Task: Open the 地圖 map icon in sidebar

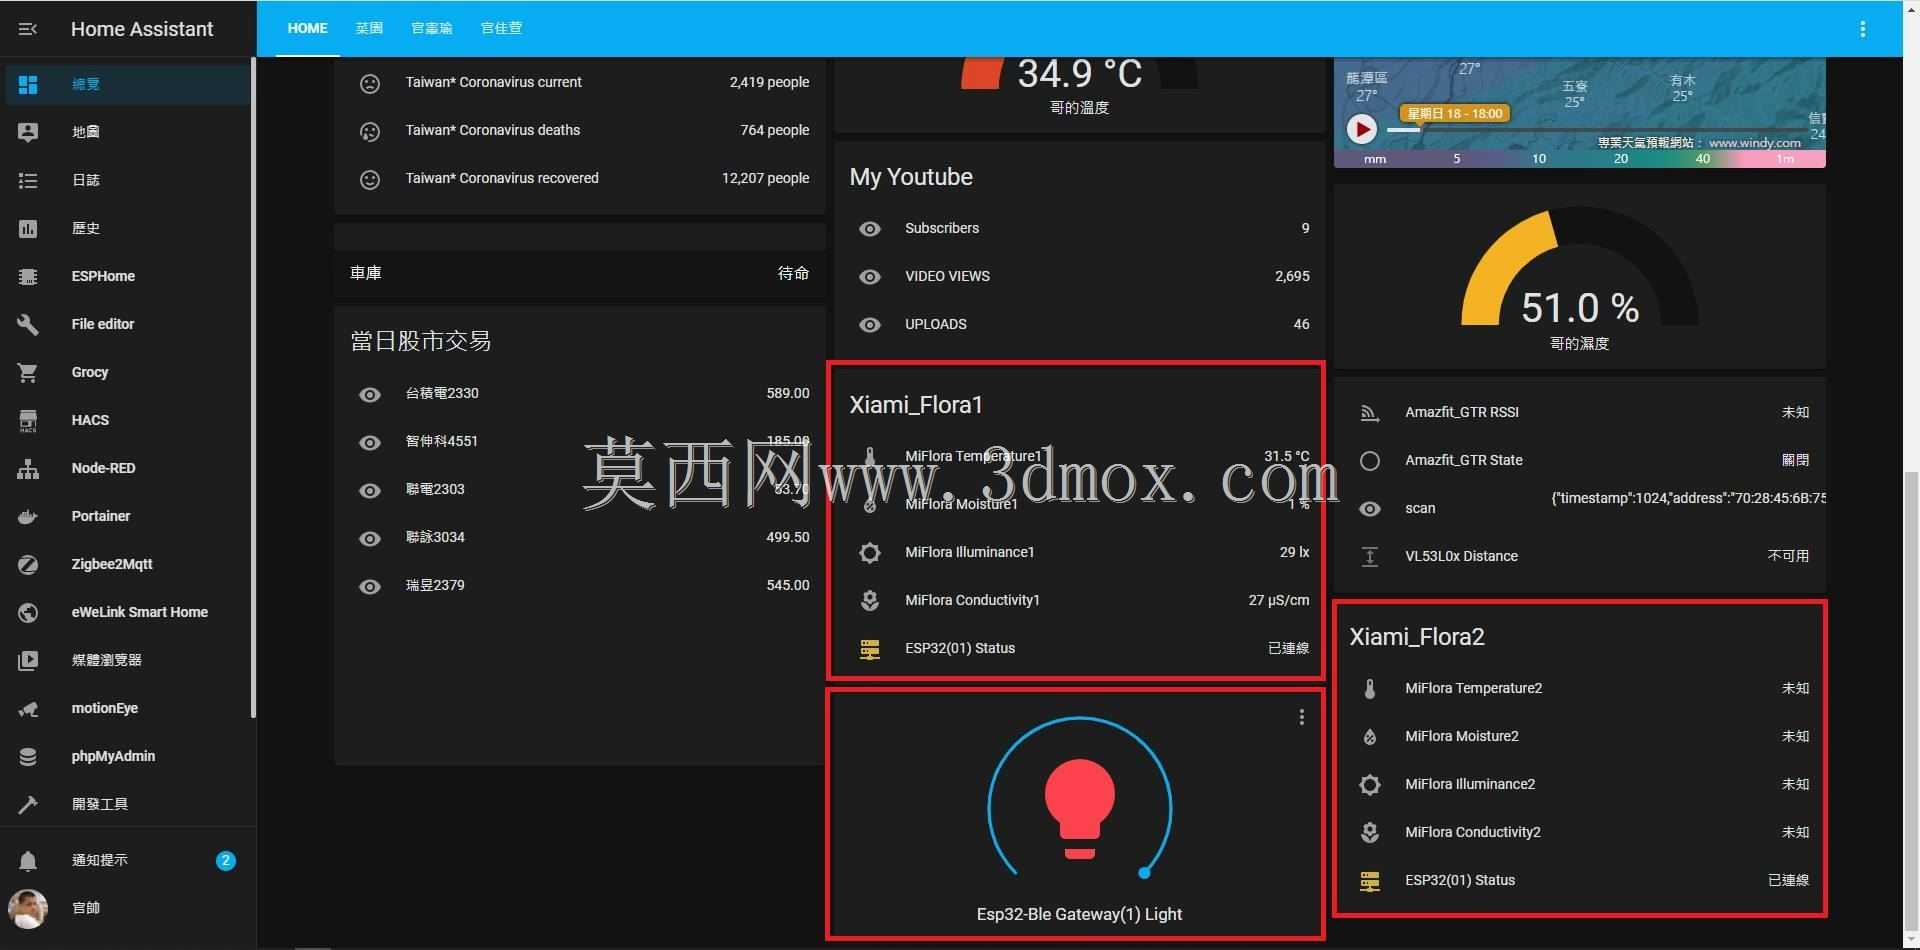Action: click(28, 132)
